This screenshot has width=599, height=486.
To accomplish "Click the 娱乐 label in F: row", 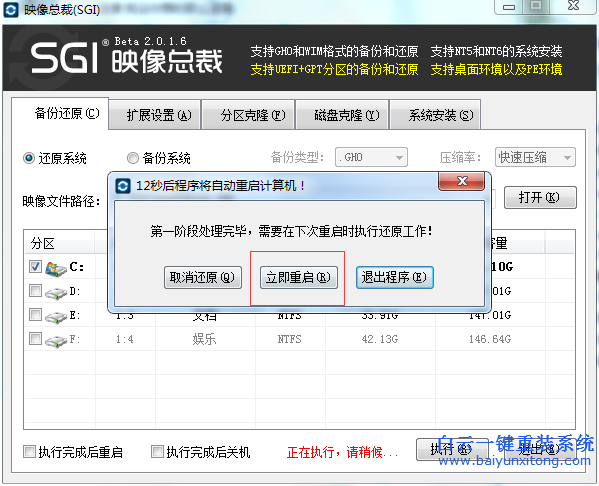I will pos(205,339).
